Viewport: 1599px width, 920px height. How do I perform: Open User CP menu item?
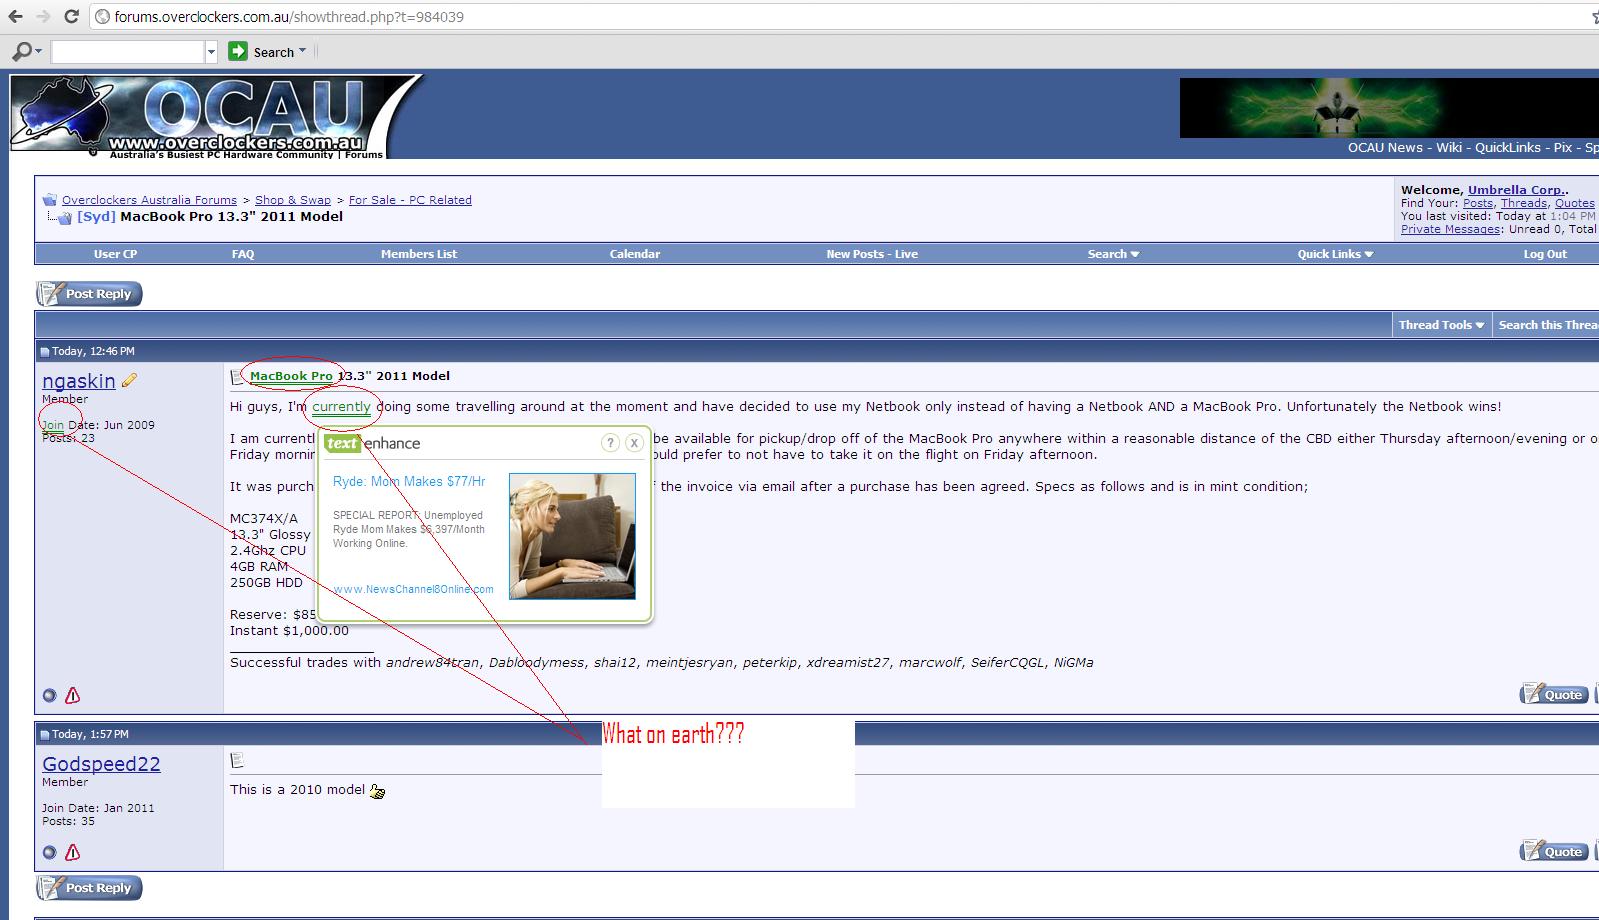click(115, 254)
